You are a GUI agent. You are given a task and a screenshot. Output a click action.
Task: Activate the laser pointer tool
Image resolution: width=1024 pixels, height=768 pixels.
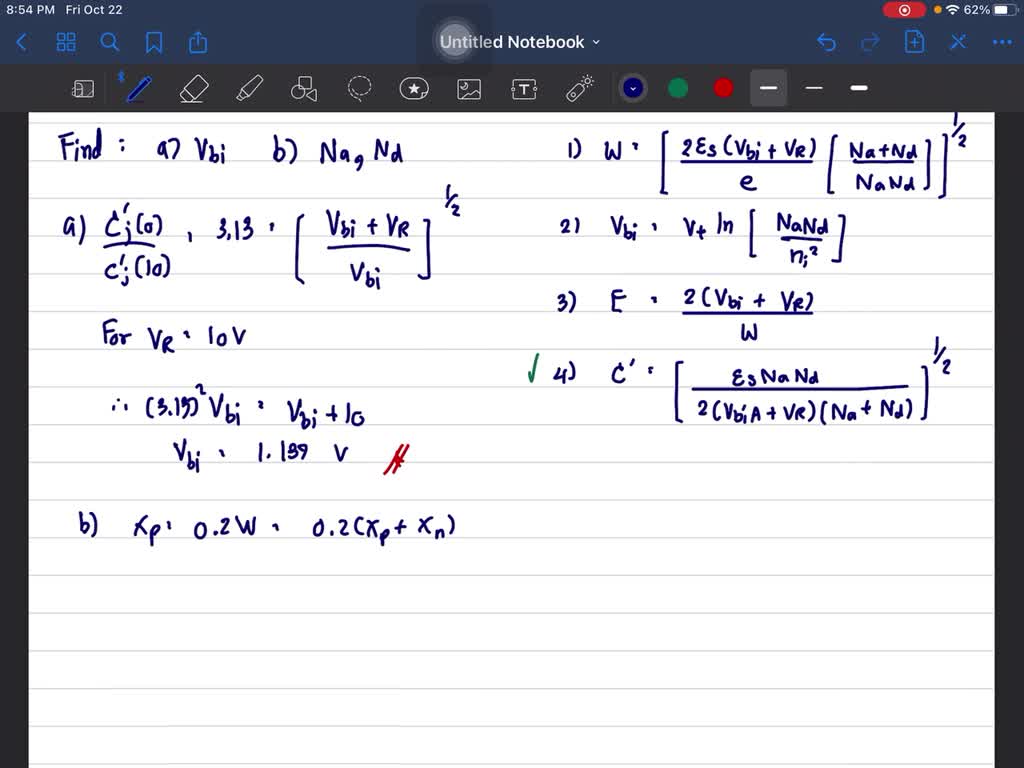coord(580,88)
